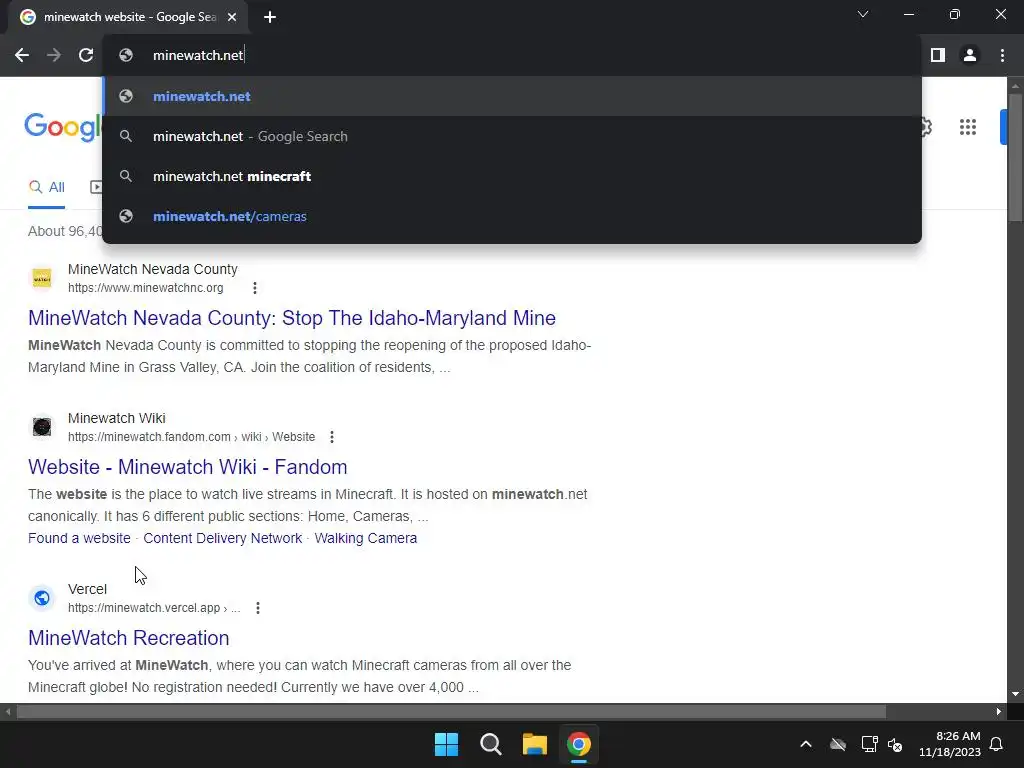1024x768 pixels.
Task: Click the browser forward arrow
Action: 54,56
